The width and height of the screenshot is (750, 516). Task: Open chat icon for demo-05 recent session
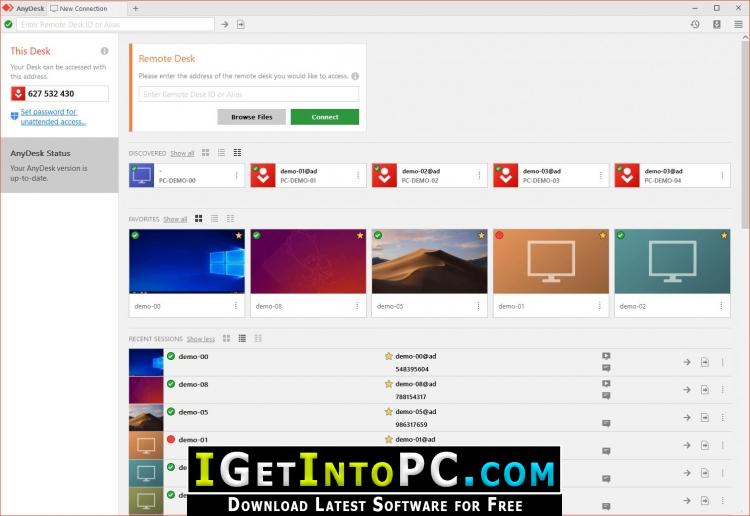(606, 424)
